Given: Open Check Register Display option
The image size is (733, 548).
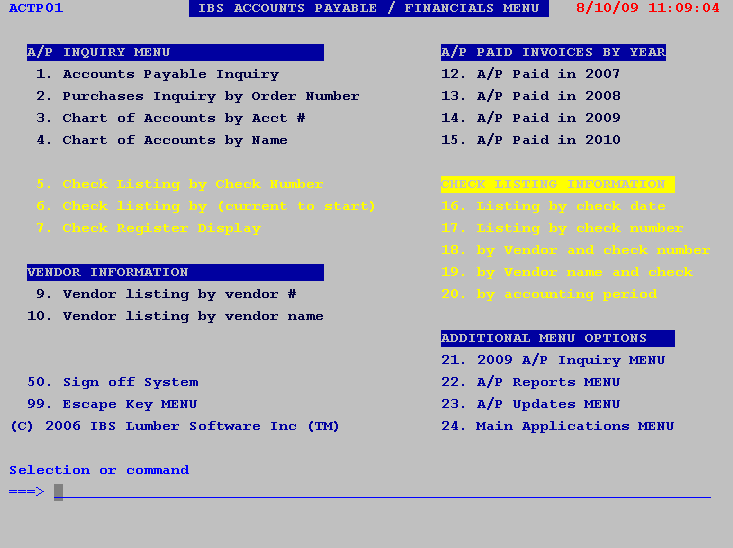Looking at the screenshot, I should (x=148, y=228).
